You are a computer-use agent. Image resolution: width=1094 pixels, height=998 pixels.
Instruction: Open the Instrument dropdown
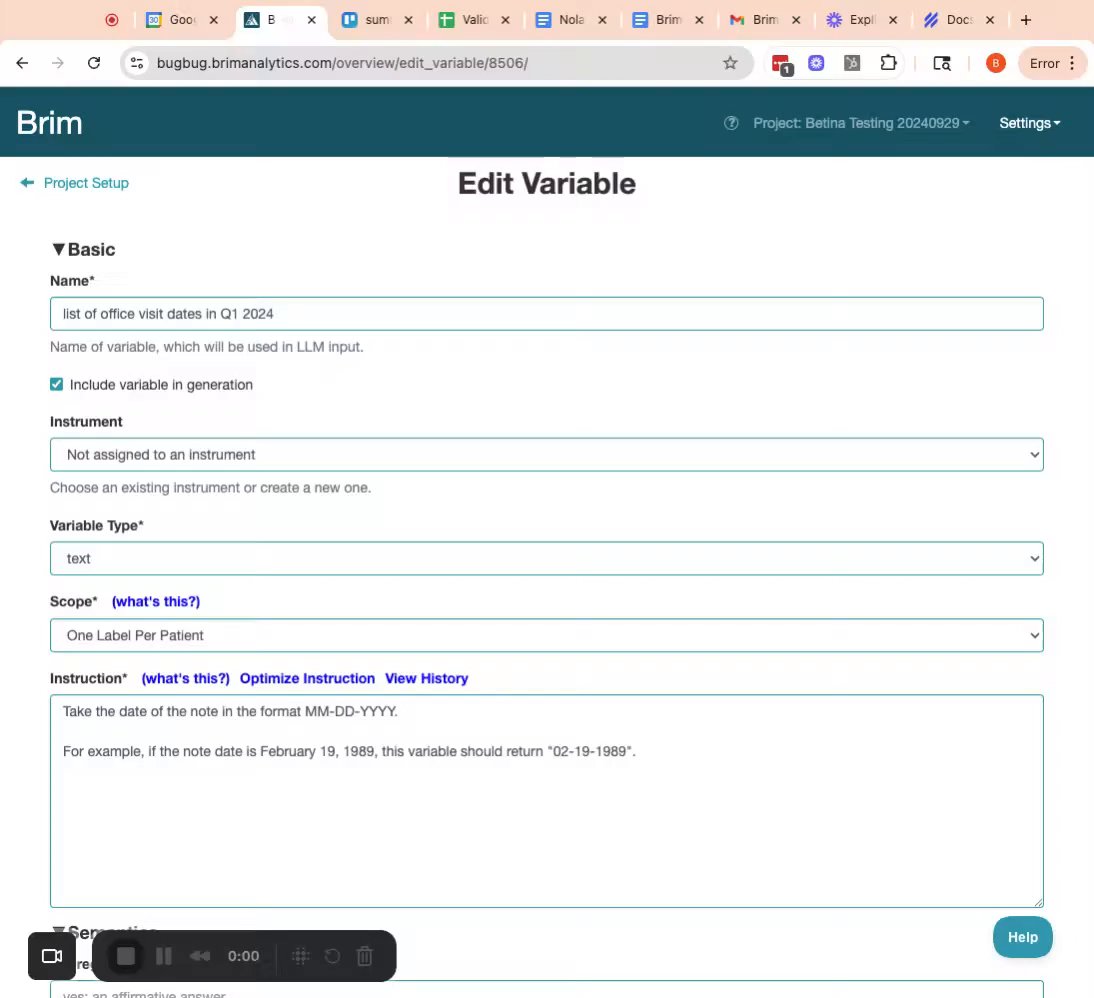546,454
